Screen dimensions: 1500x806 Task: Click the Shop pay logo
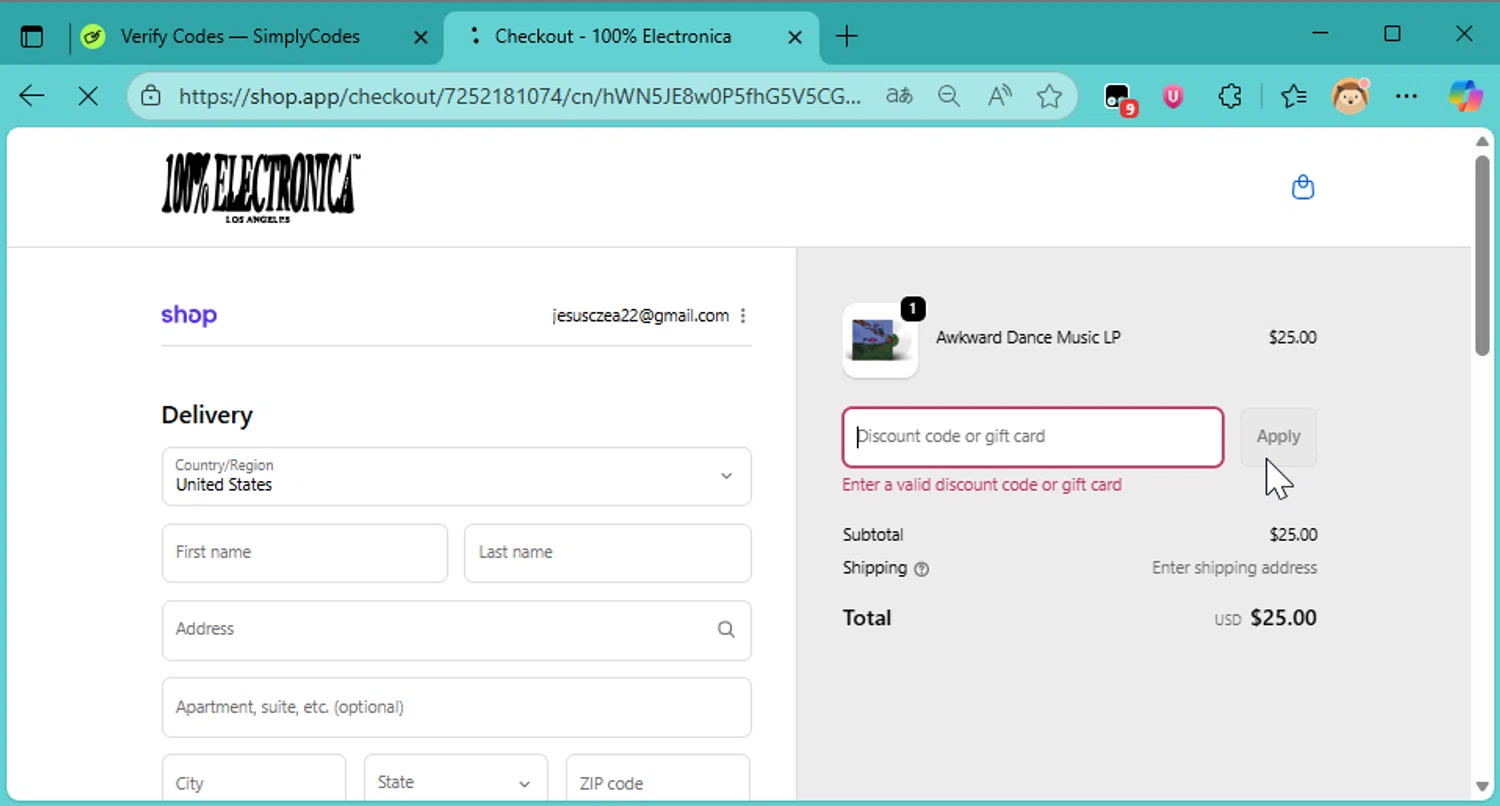click(x=189, y=315)
